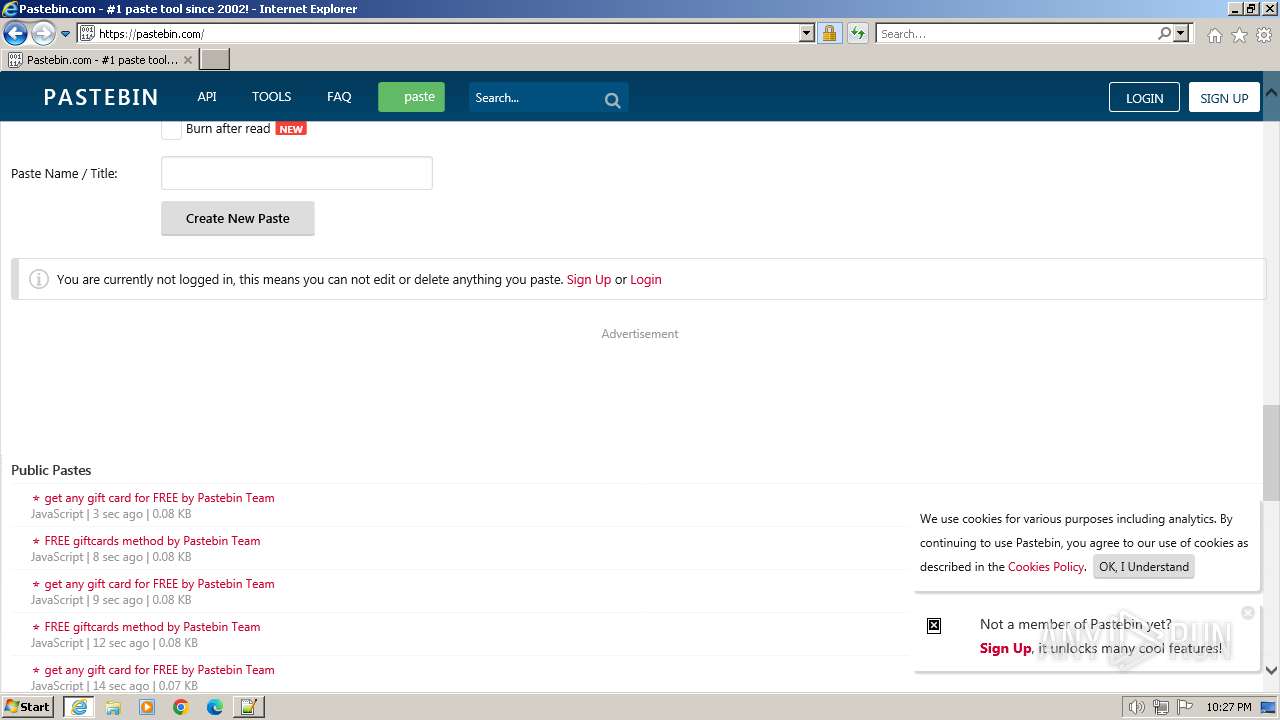Viewport: 1280px width, 720px height.
Task: Open Google Chrome from taskbar
Action: (181, 707)
